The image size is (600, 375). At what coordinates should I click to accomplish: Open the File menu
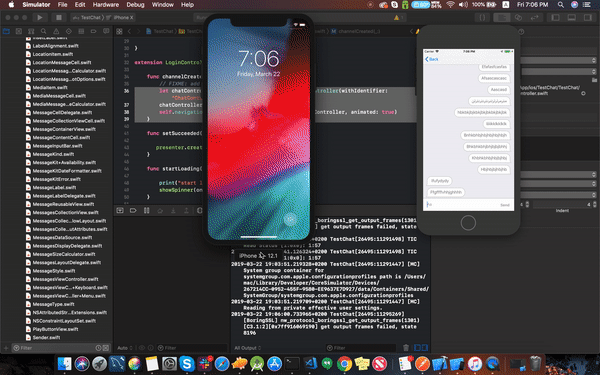pos(62,5)
